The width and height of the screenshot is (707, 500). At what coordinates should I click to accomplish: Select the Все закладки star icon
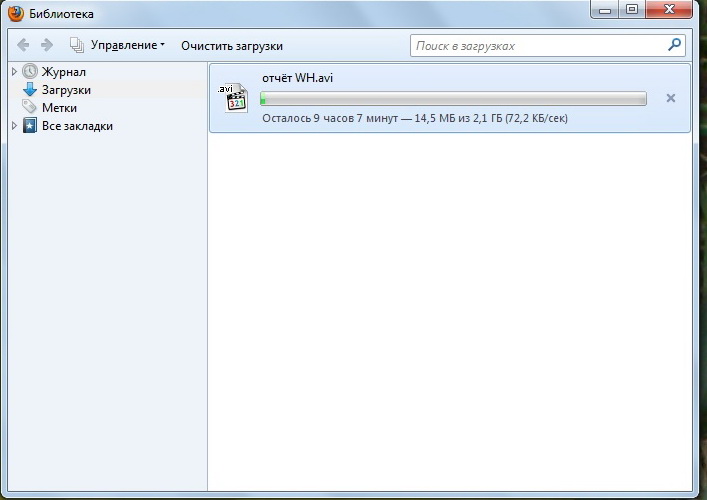[x=30, y=125]
